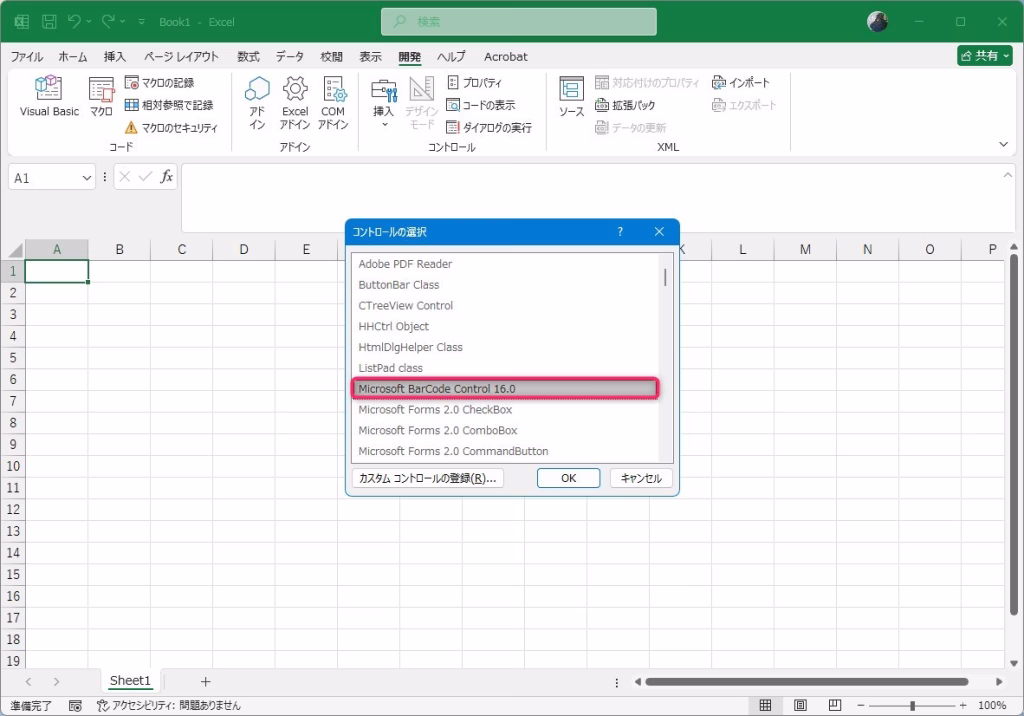Click OK in the control selection dialog
1024x716 pixels.
[x=568, y=478]
